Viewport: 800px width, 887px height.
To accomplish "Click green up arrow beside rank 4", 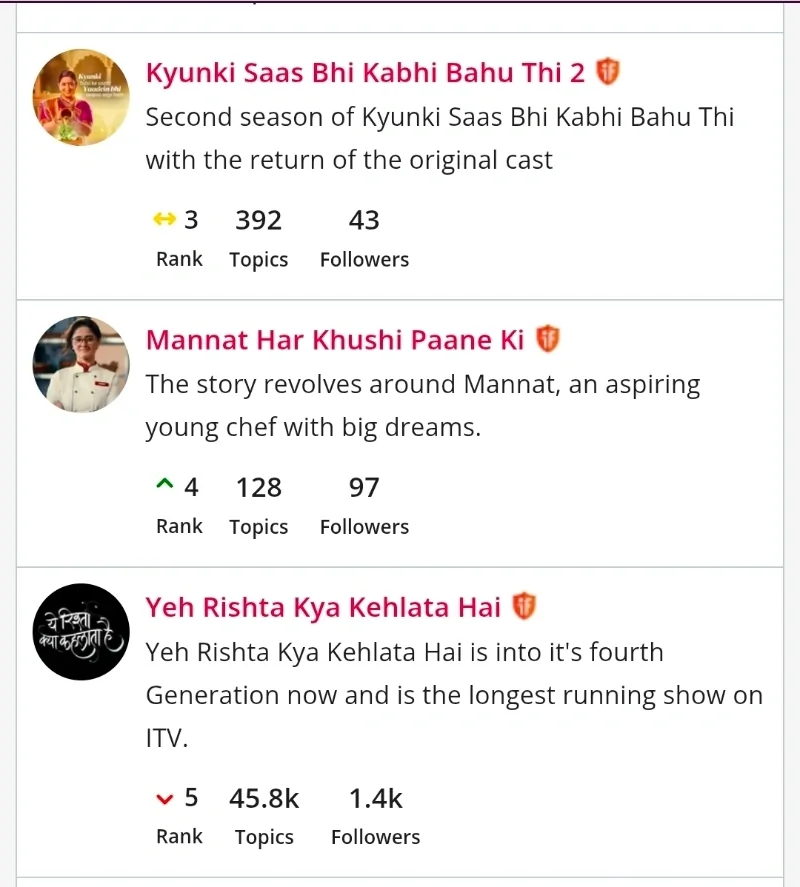I will click(x=165, y=486).
